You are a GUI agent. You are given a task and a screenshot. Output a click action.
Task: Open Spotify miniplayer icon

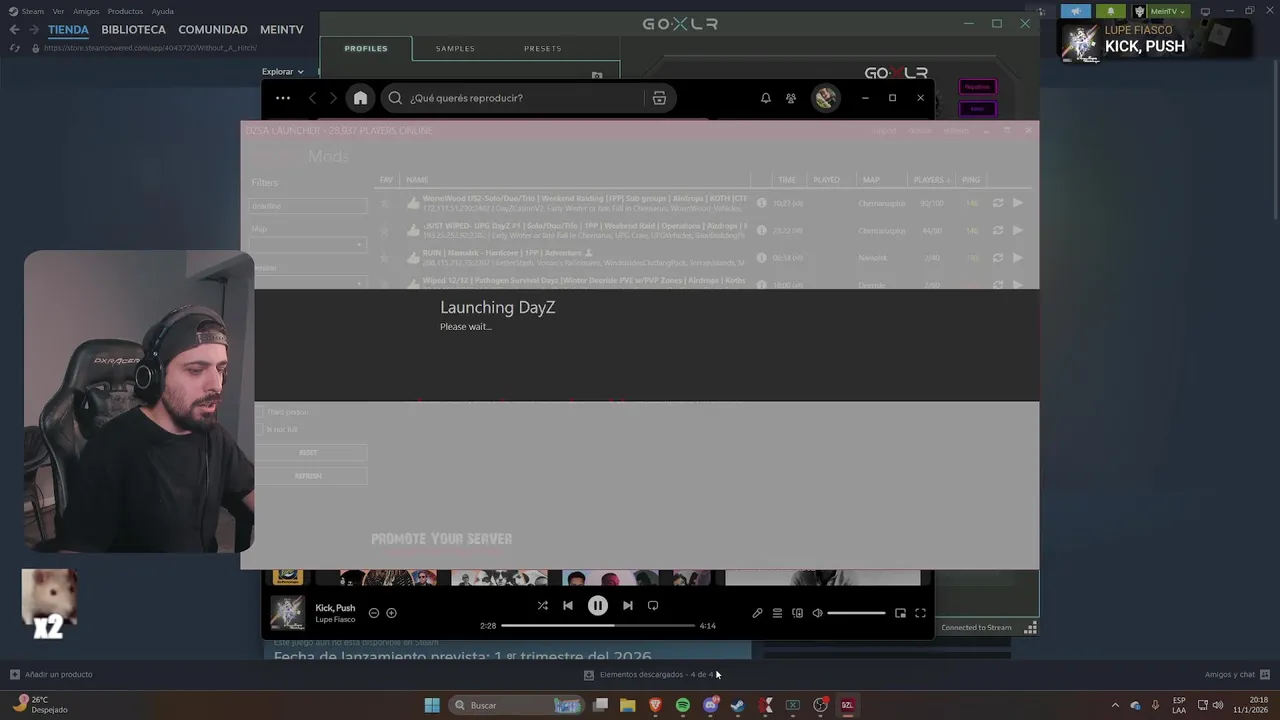tap(900, 613)
